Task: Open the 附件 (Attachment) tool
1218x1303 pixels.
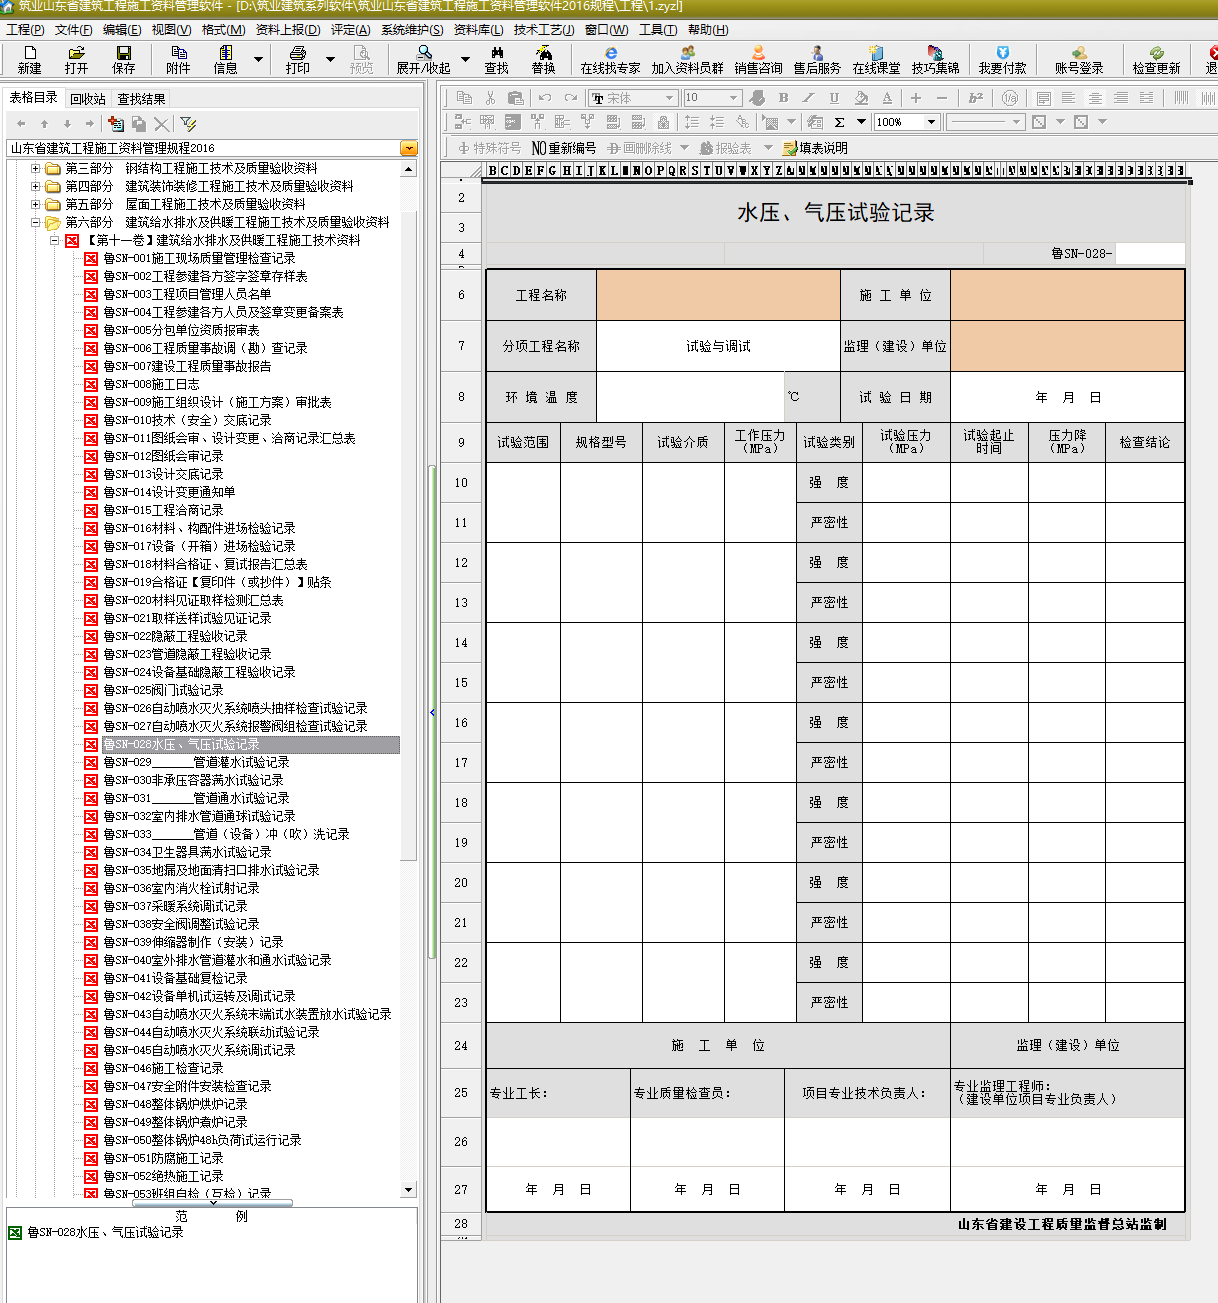Action: pos(178,59)
